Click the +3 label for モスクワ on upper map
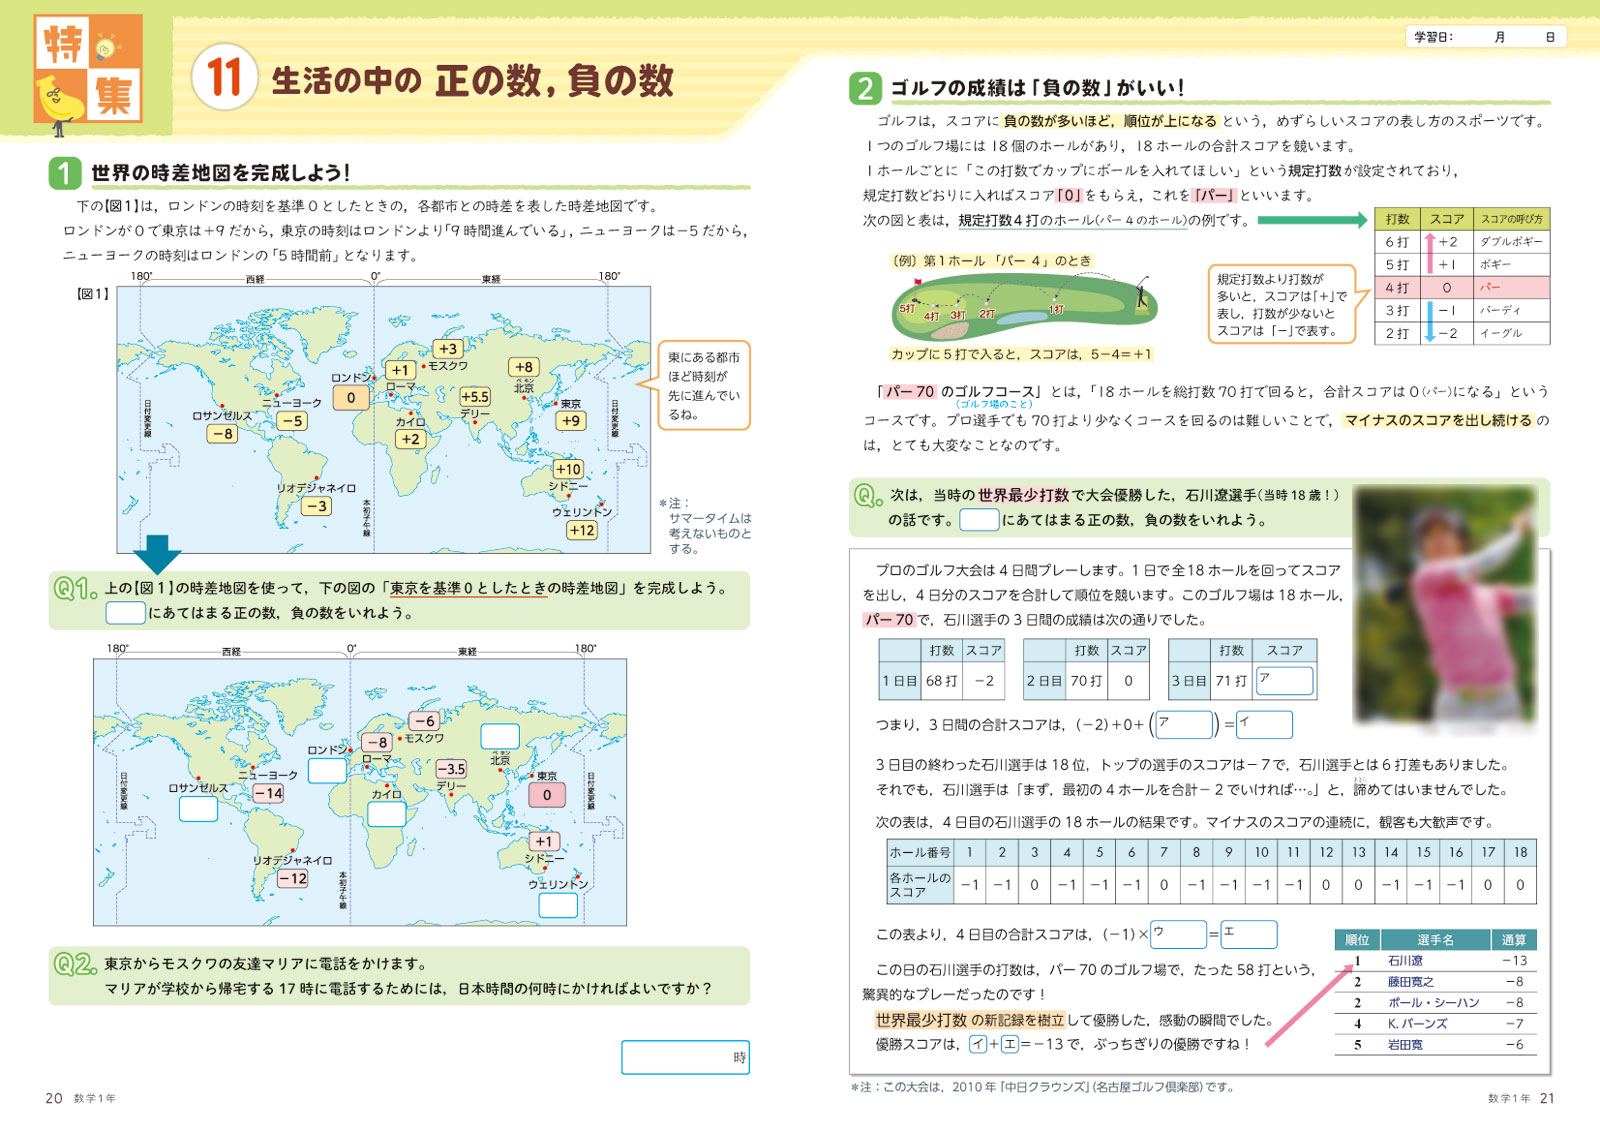The width and height of the screenshot is (1600, 1132). click(447, 349)
